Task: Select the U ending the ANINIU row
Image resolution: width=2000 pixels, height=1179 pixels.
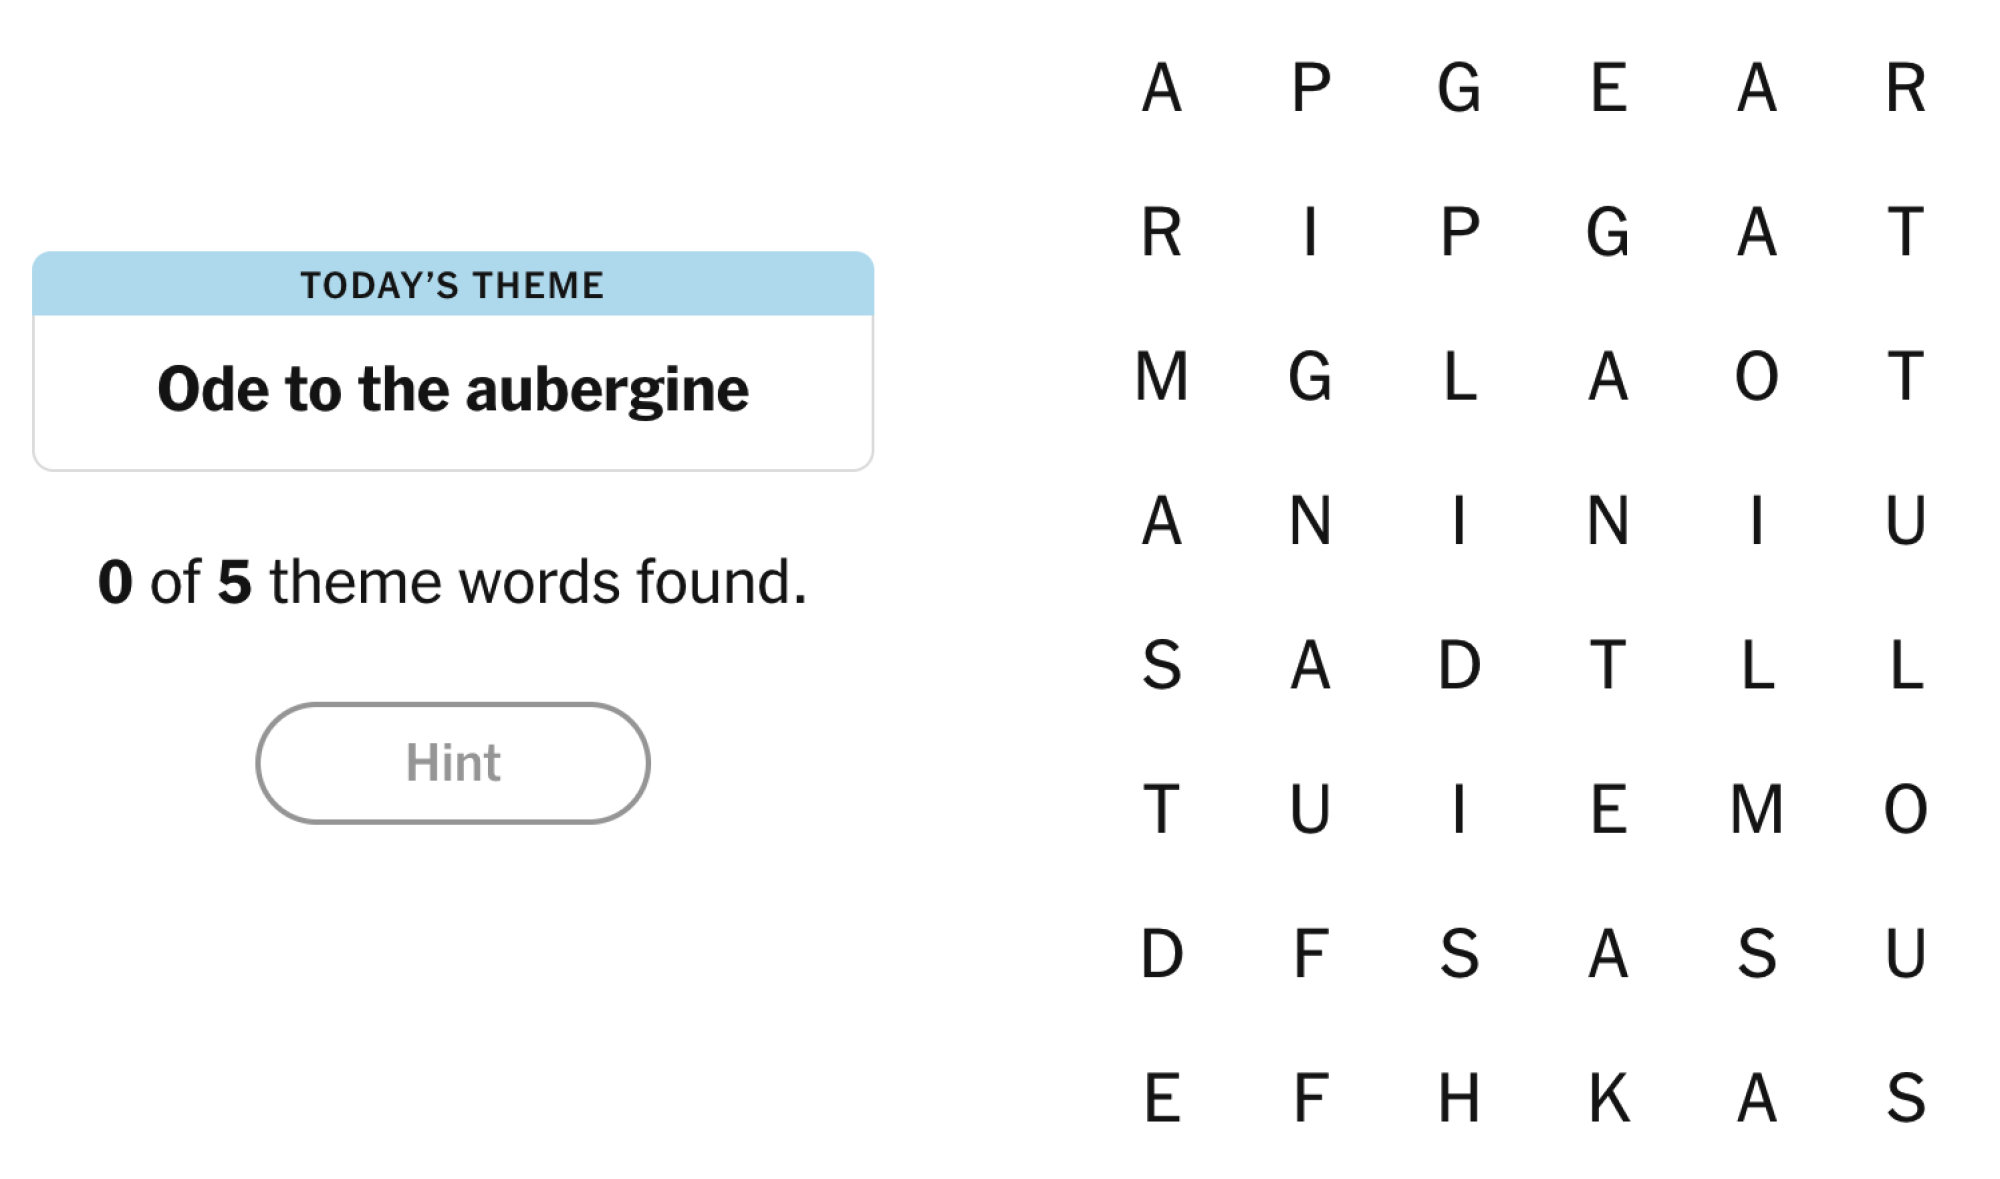Action: [1906, 521]
